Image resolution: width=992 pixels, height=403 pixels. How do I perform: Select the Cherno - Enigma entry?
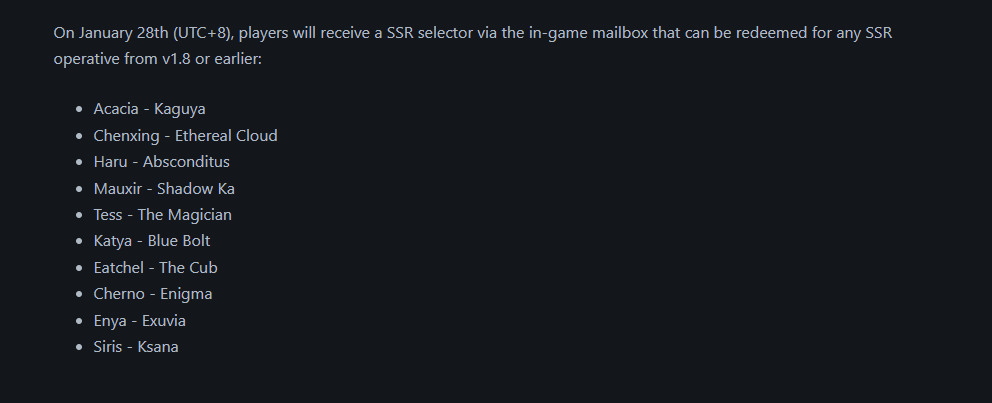(x=153, y=294)
